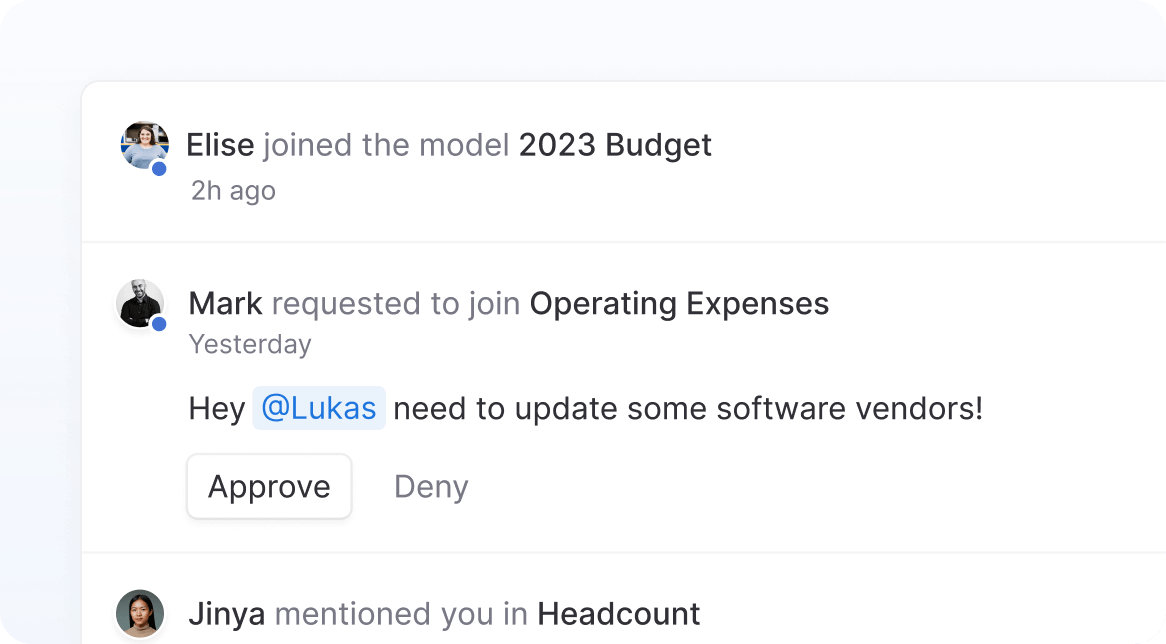Open the Operating Expenses link
Image resolution: width=1166 pixels, height=644 pixels.
click(x=679, y=303)
